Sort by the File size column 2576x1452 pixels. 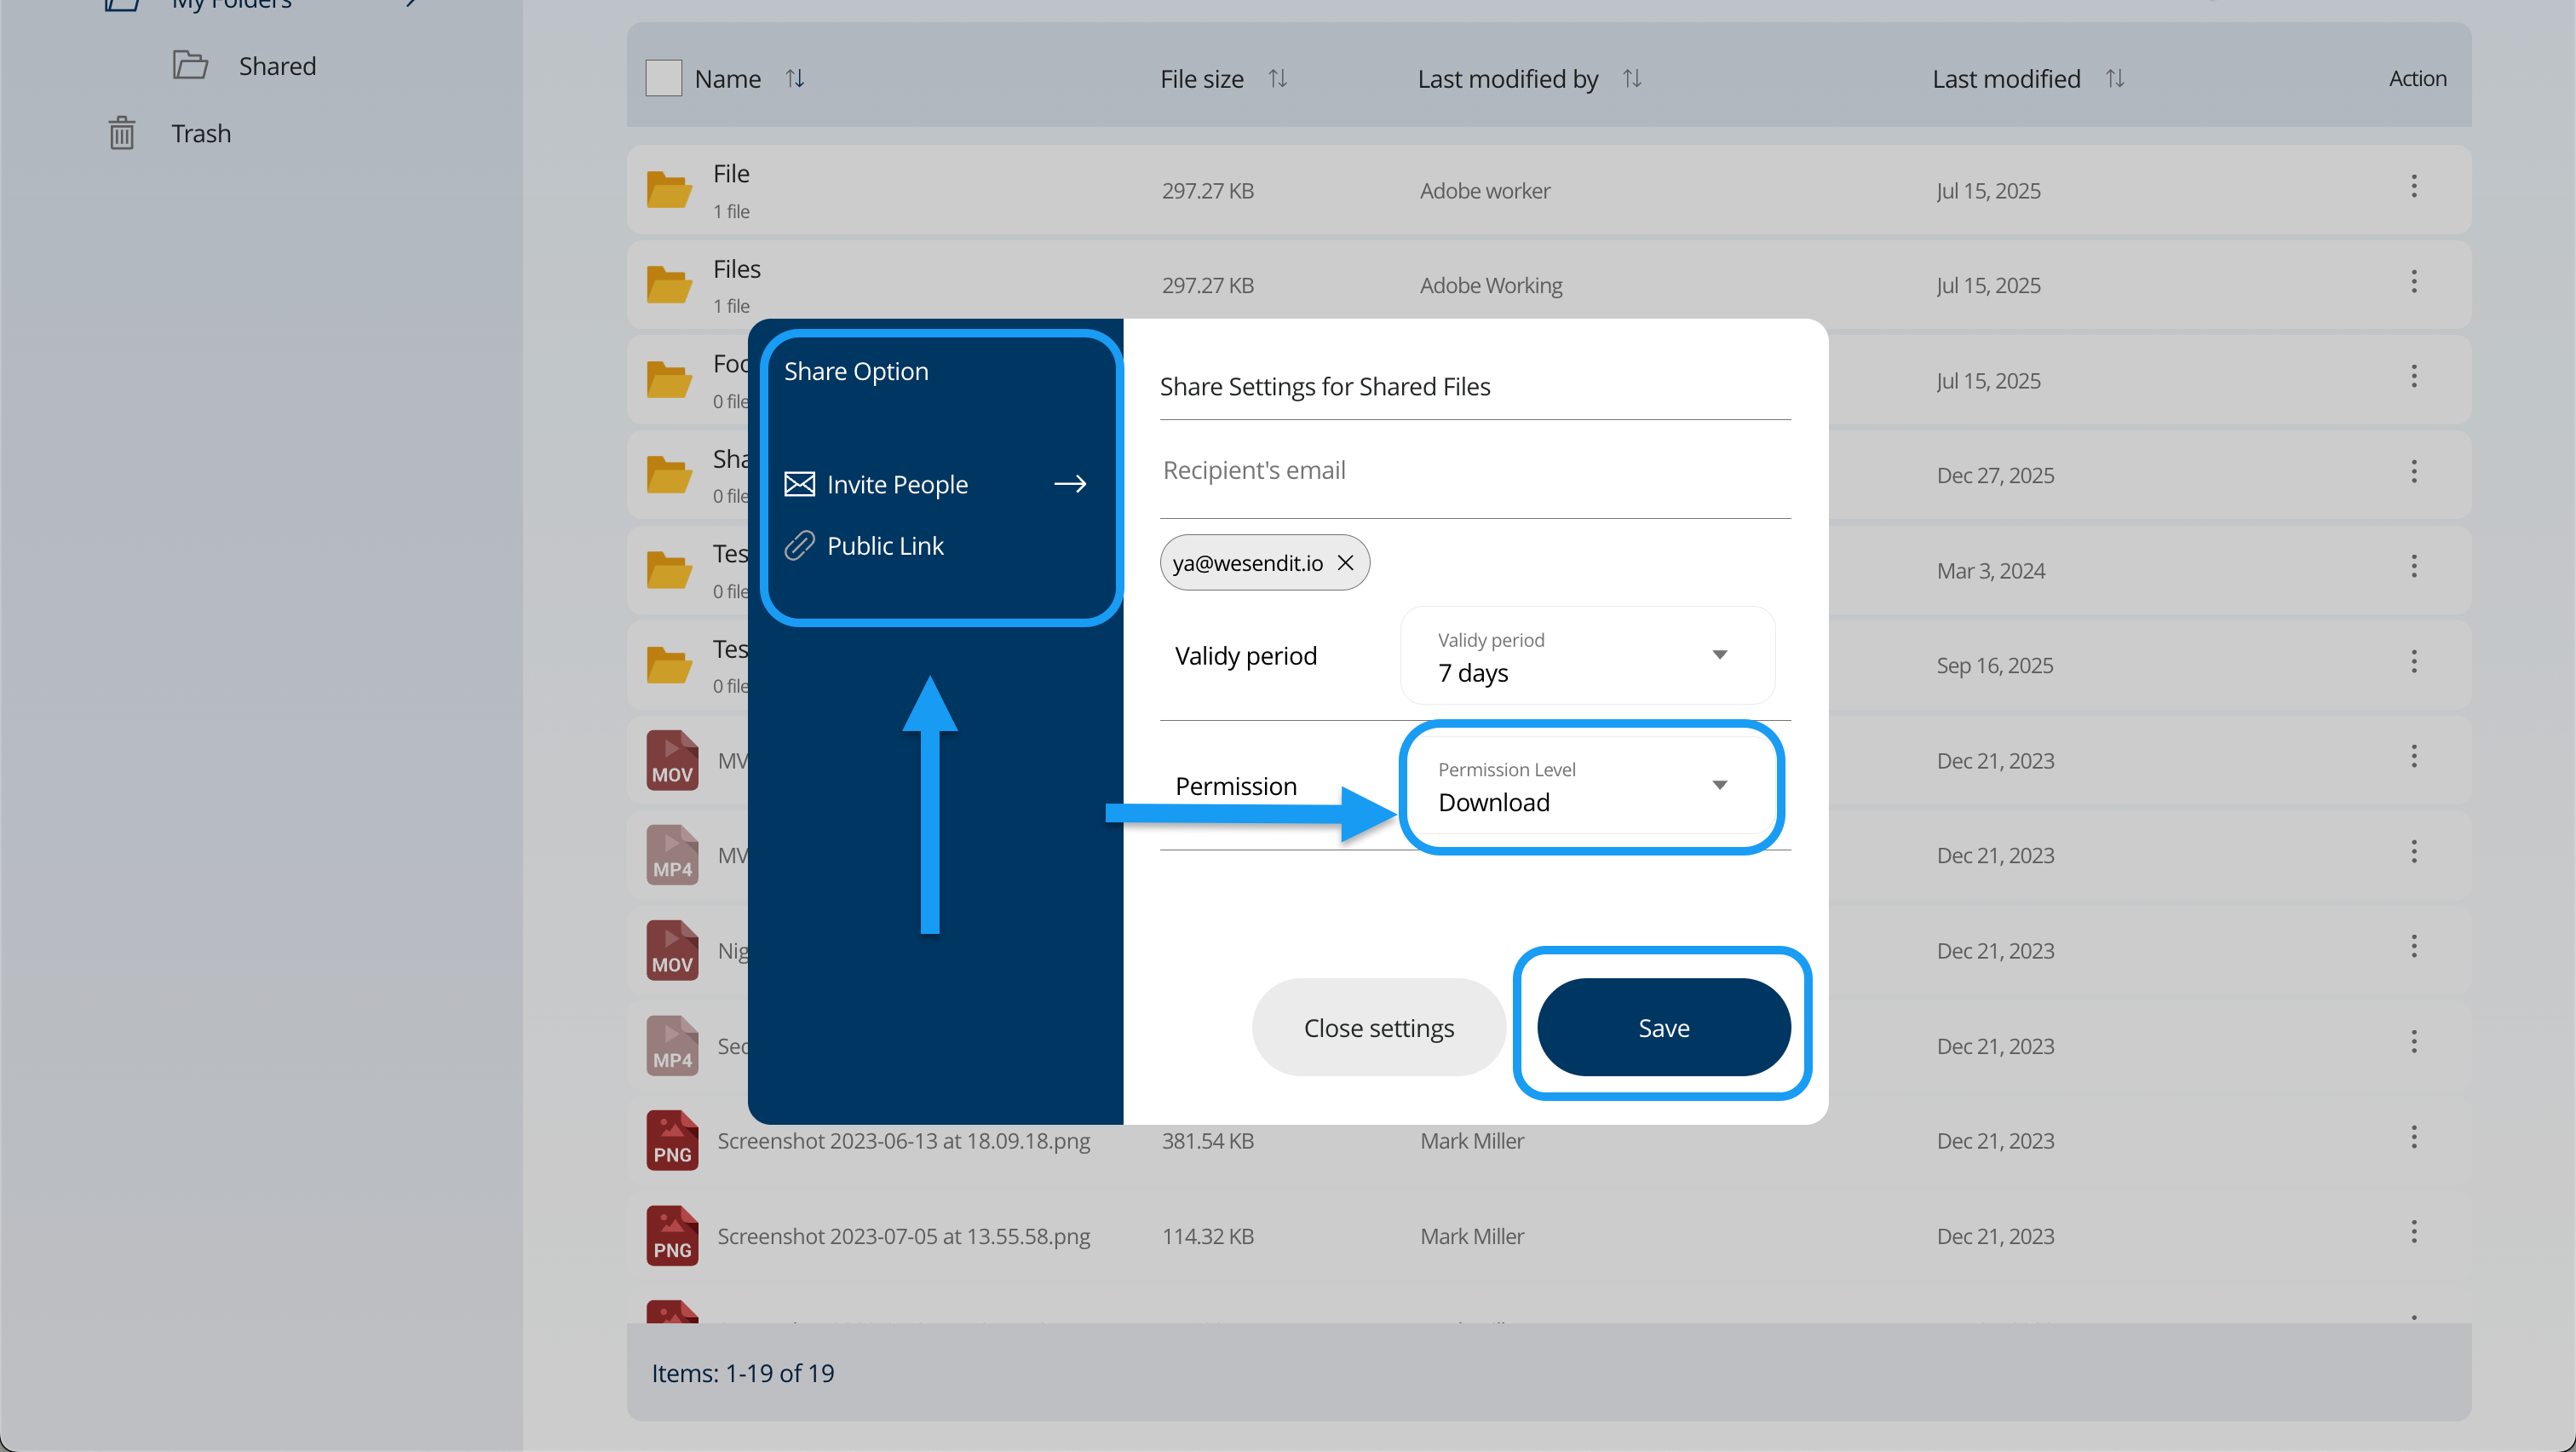tap(1278, 78)
